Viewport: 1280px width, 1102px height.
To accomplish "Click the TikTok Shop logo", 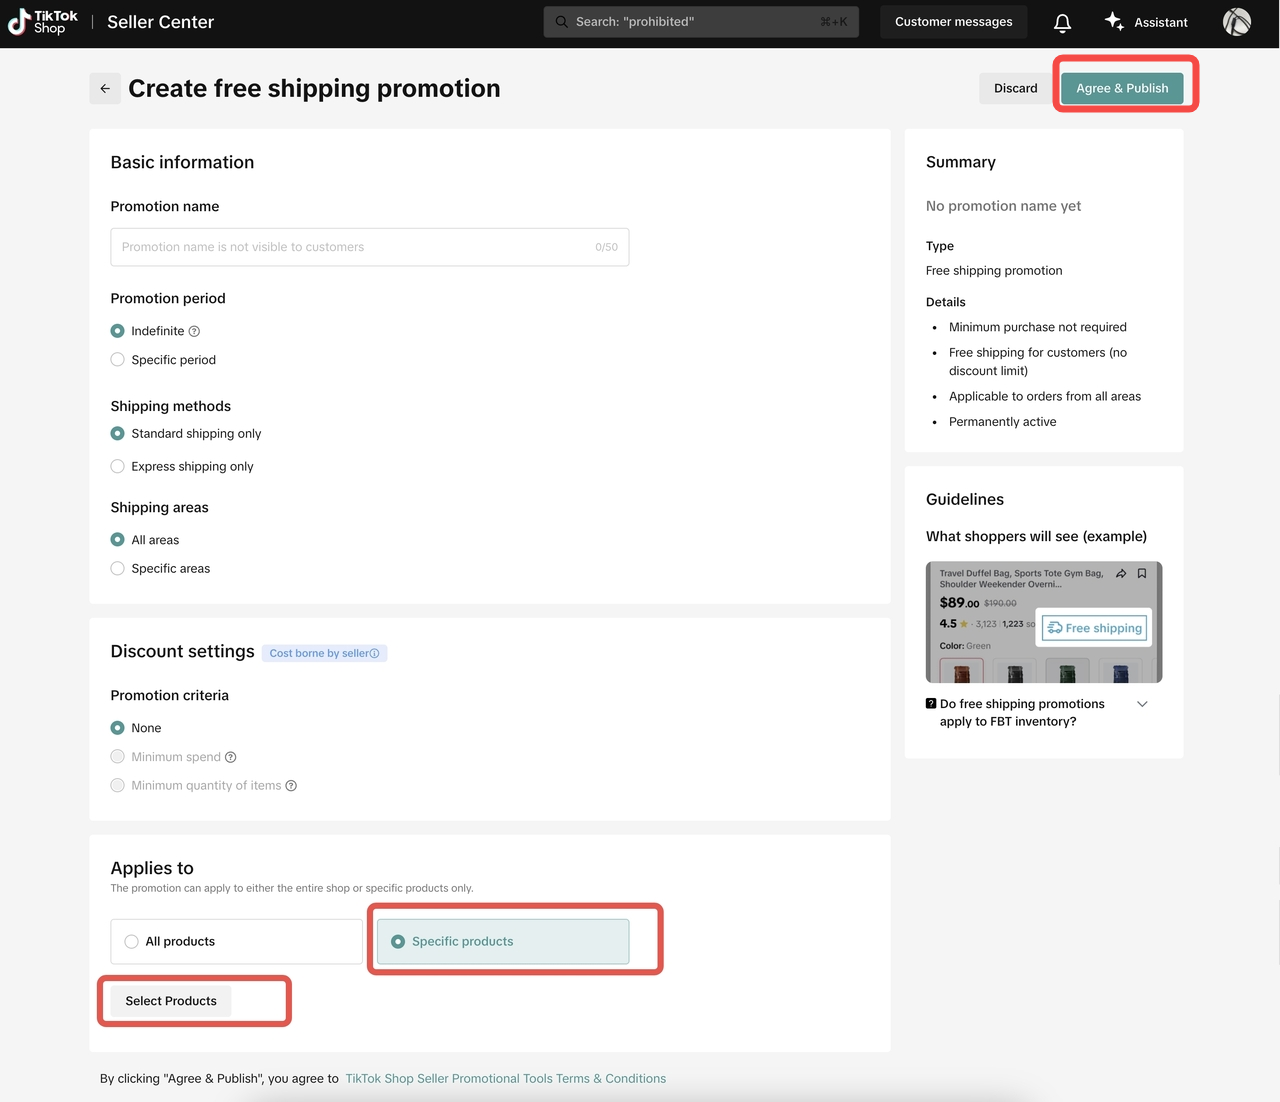I will (42, 22).
